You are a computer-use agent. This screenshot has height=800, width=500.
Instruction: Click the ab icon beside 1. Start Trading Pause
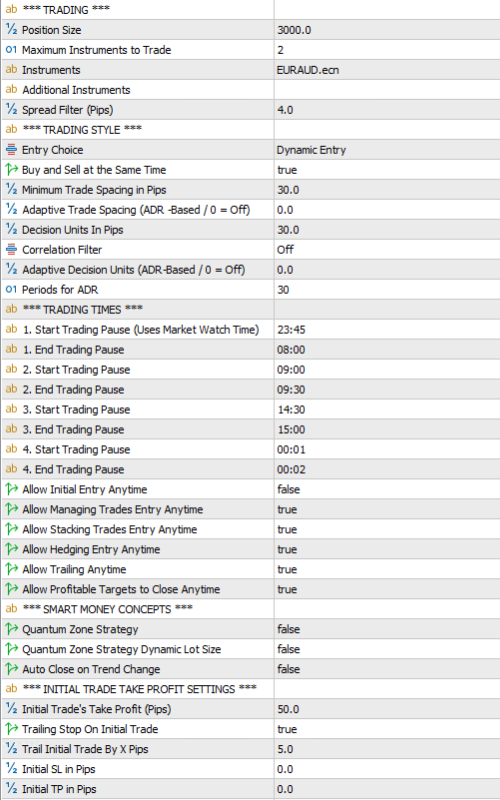pyautogui.click(x=11, y=329)
